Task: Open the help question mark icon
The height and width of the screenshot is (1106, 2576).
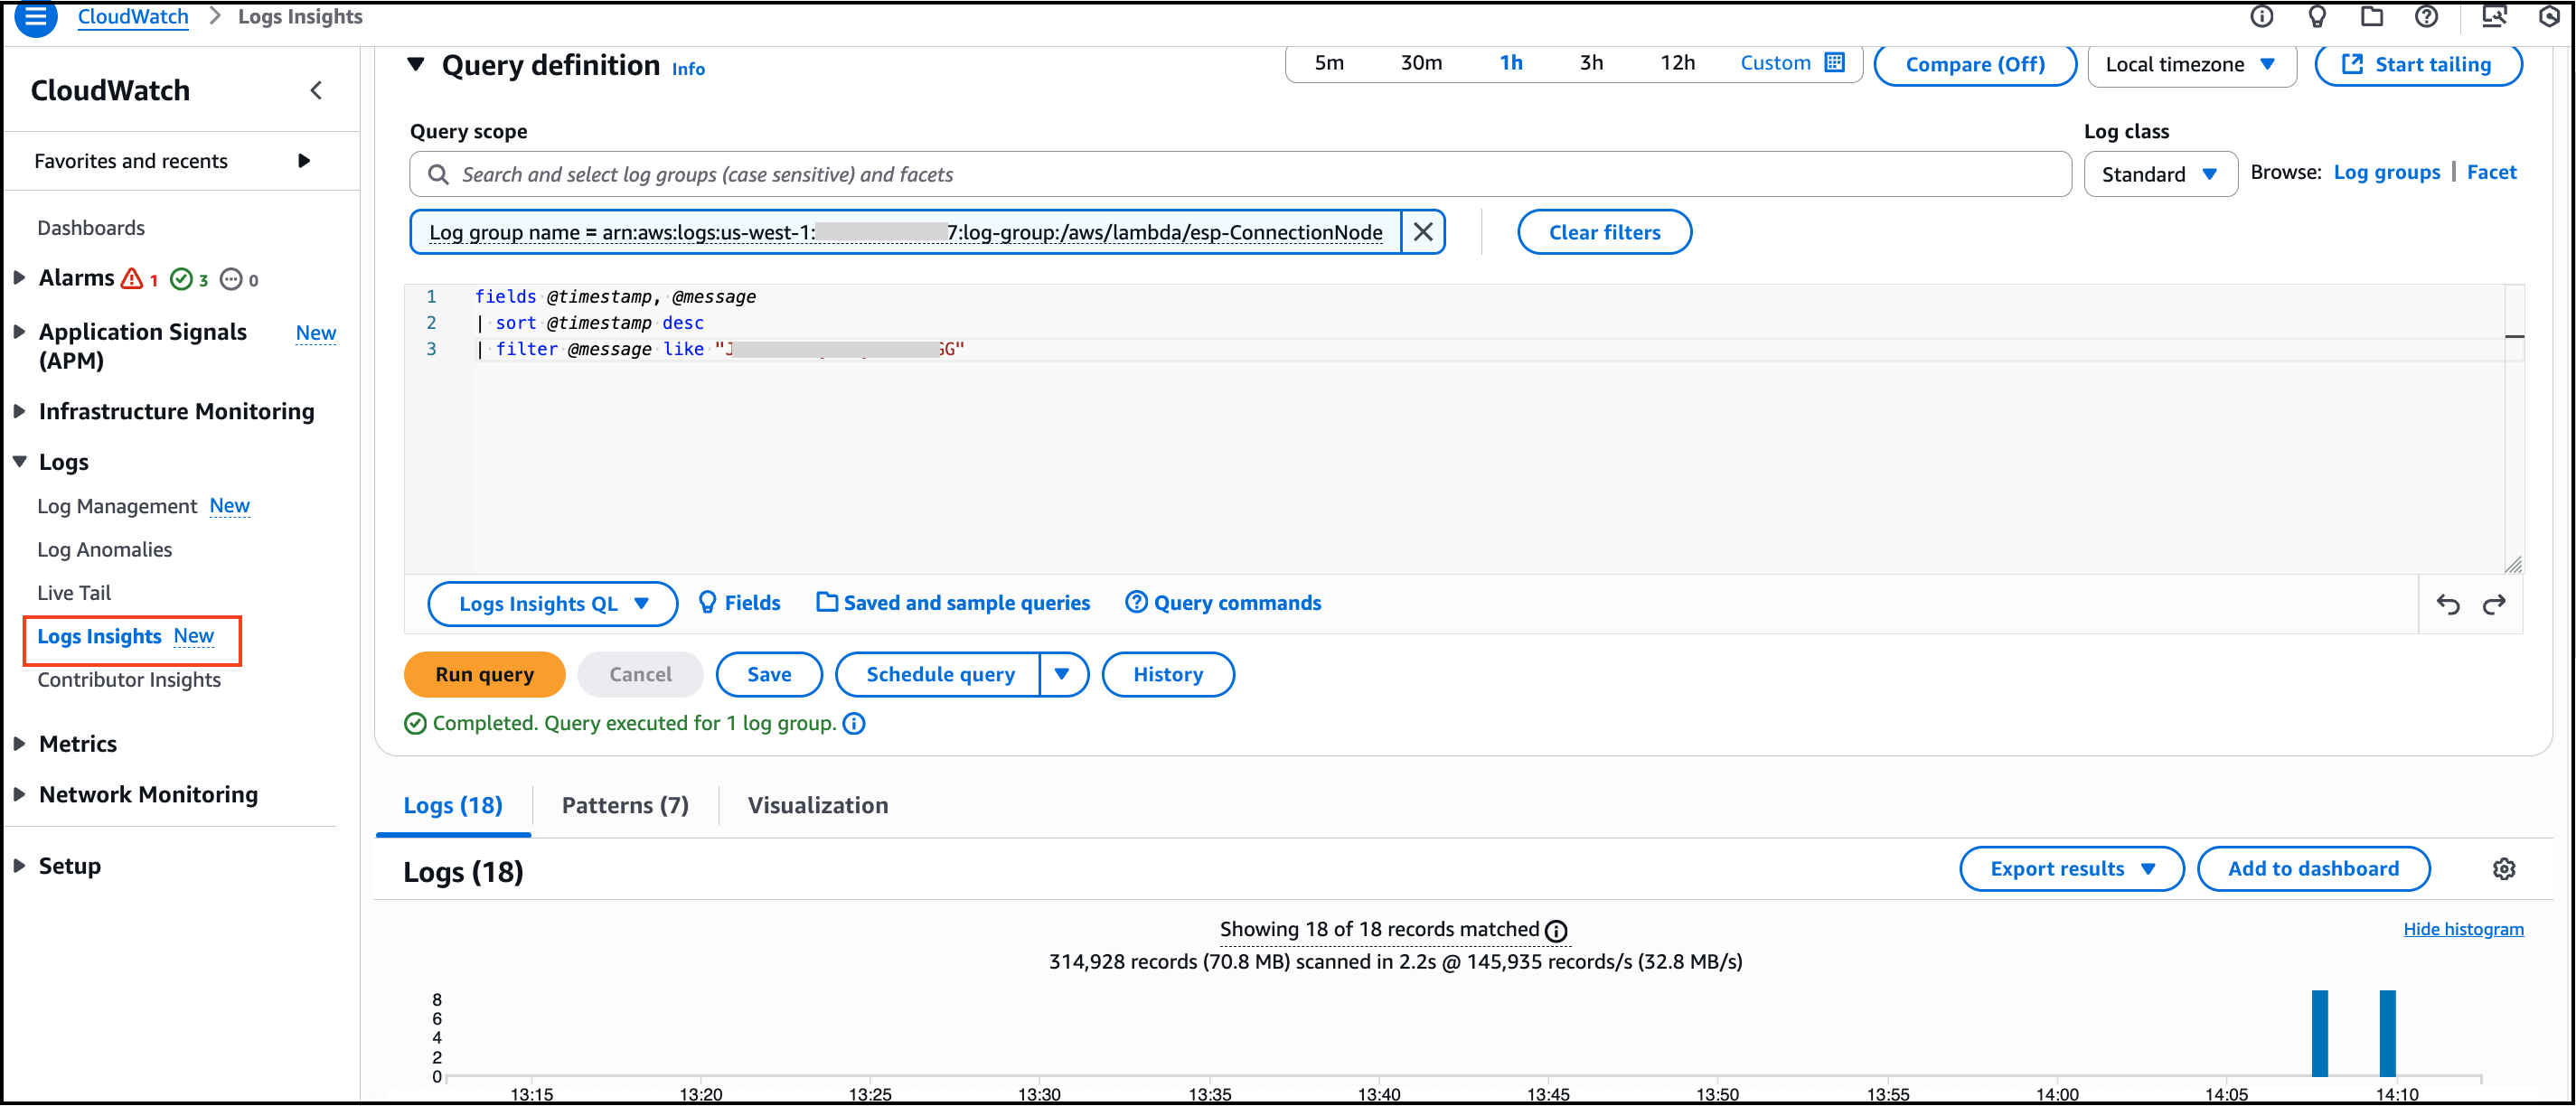Action: 2426,16
